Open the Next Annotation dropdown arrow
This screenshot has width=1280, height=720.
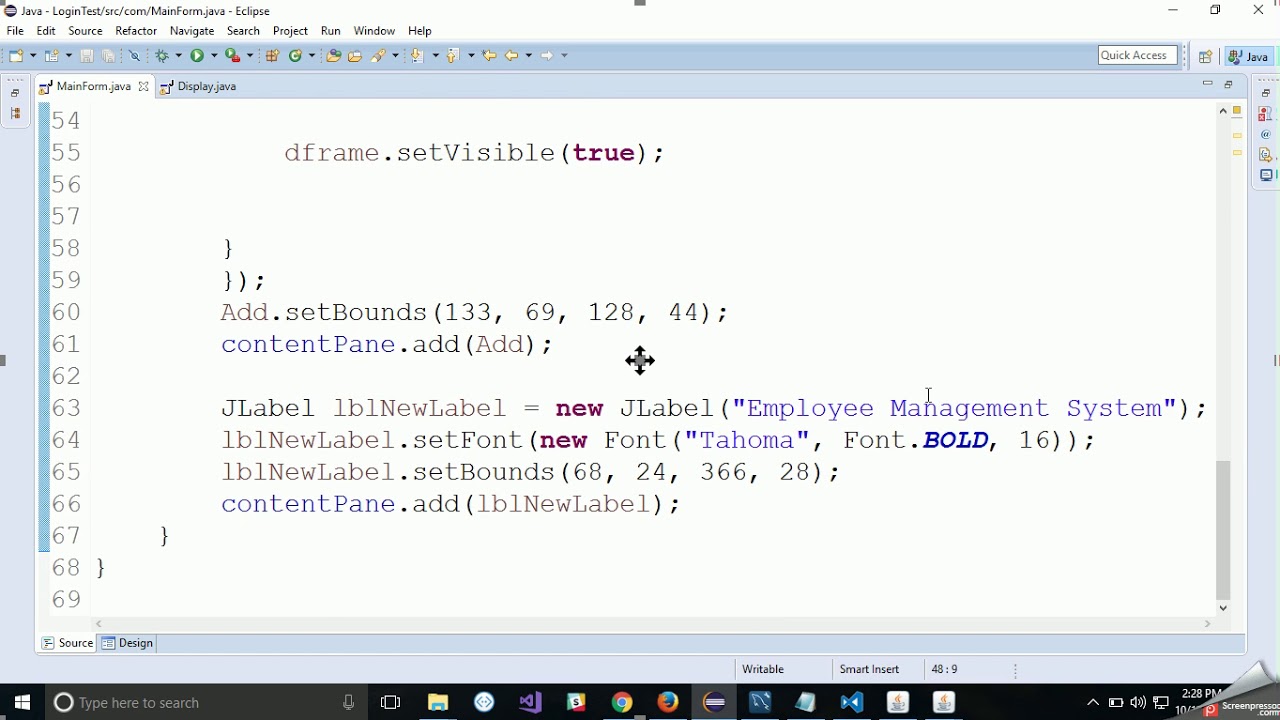pyautogui.click(x=435, y=56)
